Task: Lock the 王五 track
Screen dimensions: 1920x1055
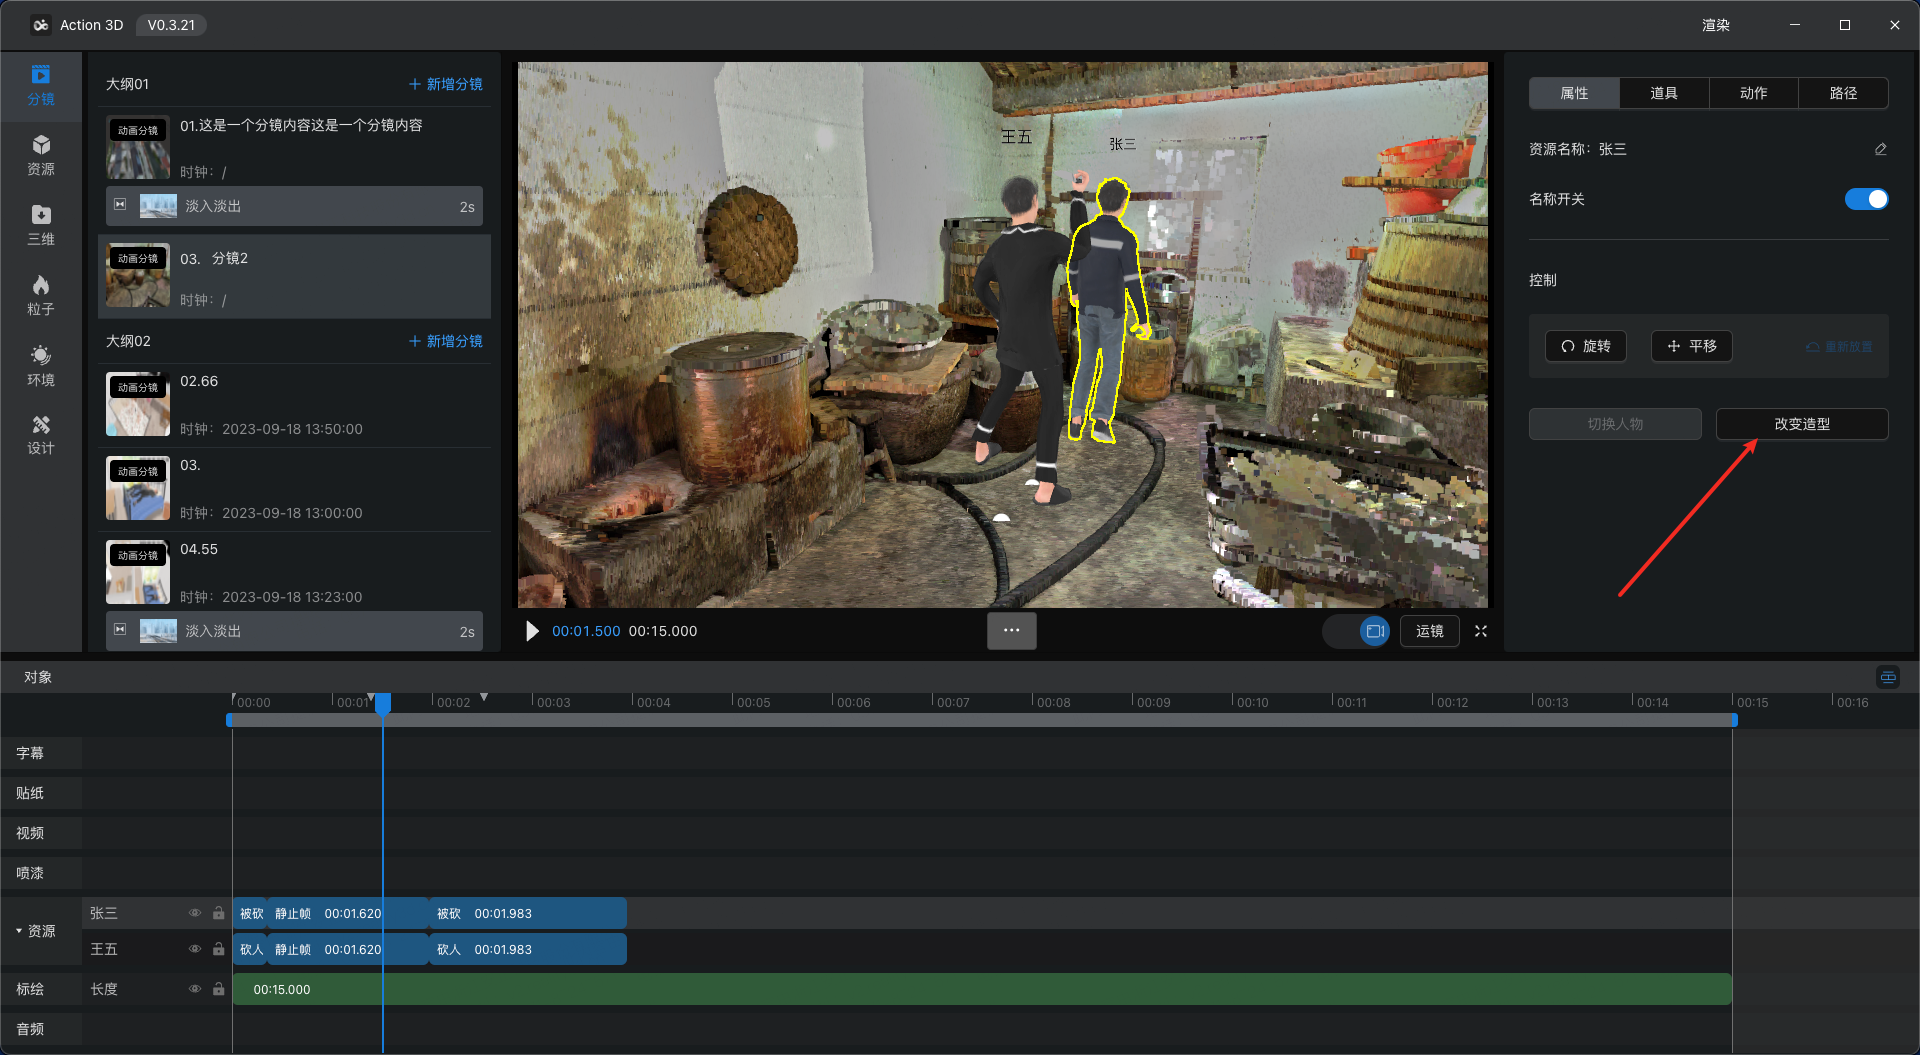Action: pos(218,949)
